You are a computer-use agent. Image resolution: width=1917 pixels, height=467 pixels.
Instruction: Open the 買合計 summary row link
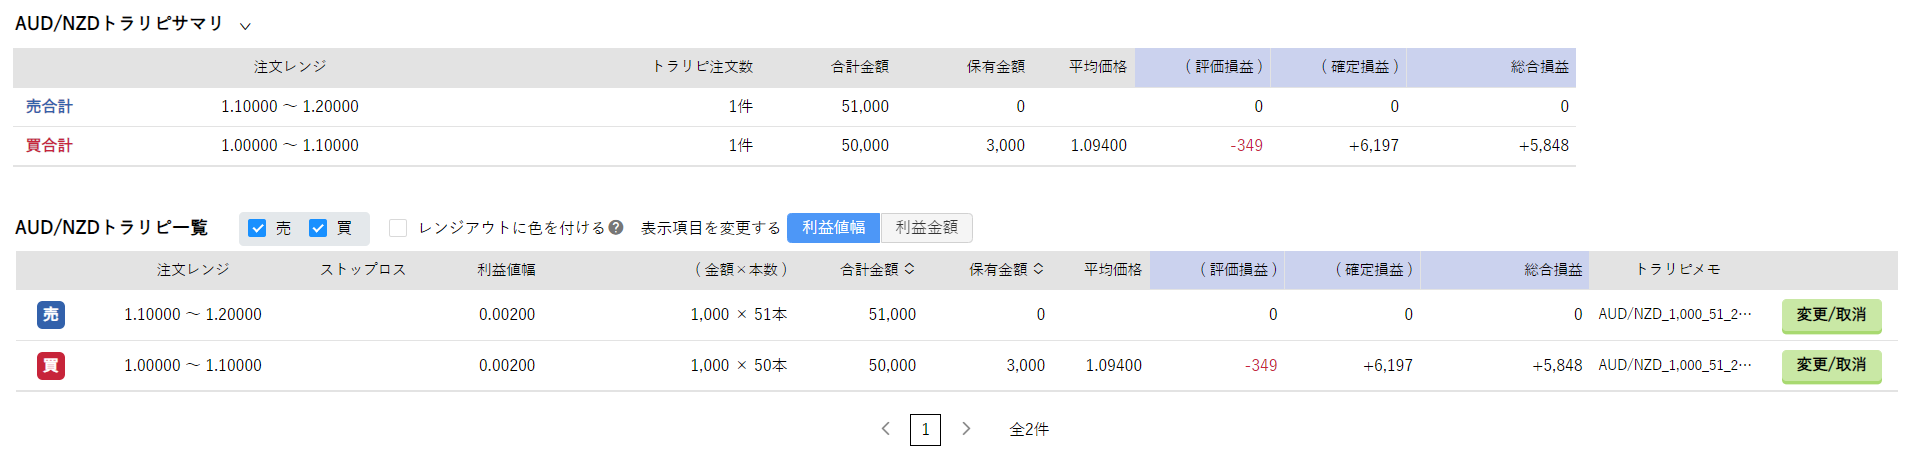tap(49, 145)
